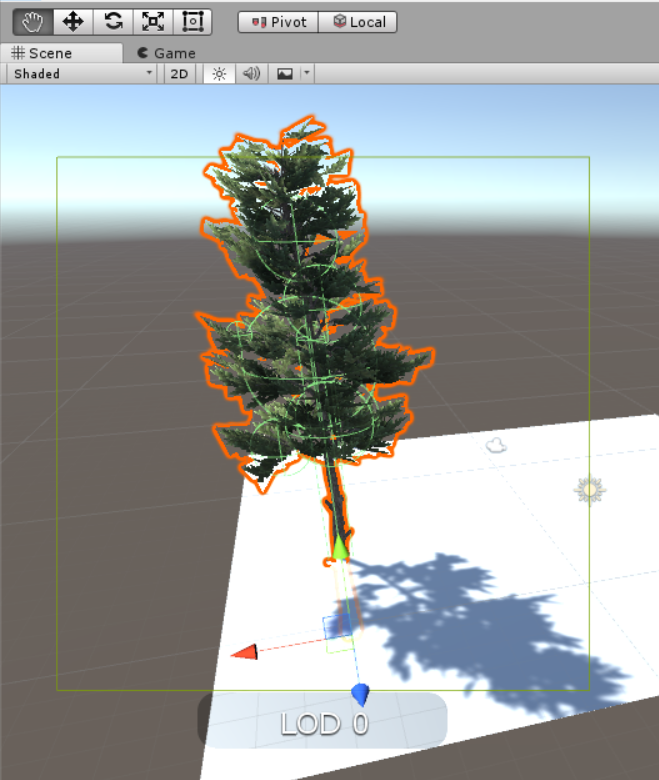Select the Hand tool
Viewport: 659px width, 780px height.
click(33, 22)
